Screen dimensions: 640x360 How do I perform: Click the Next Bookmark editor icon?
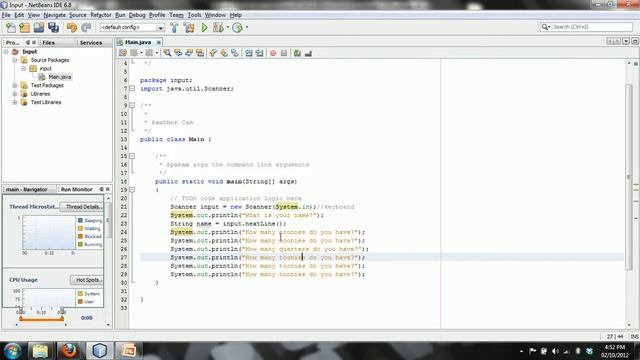(x=224, y=53)
